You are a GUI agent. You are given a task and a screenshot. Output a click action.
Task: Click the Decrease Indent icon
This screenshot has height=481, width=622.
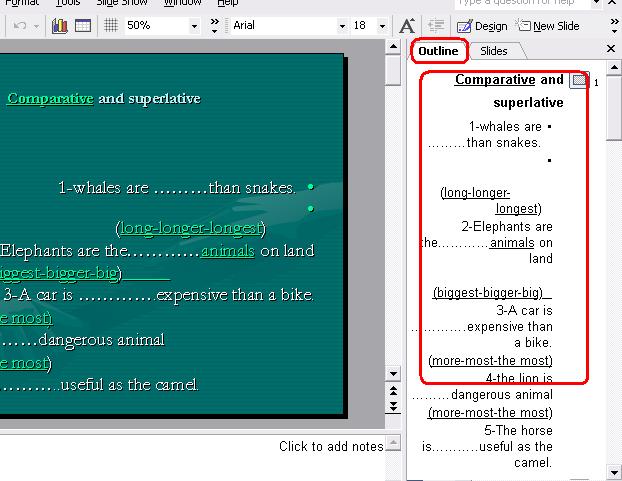(436, 26)
